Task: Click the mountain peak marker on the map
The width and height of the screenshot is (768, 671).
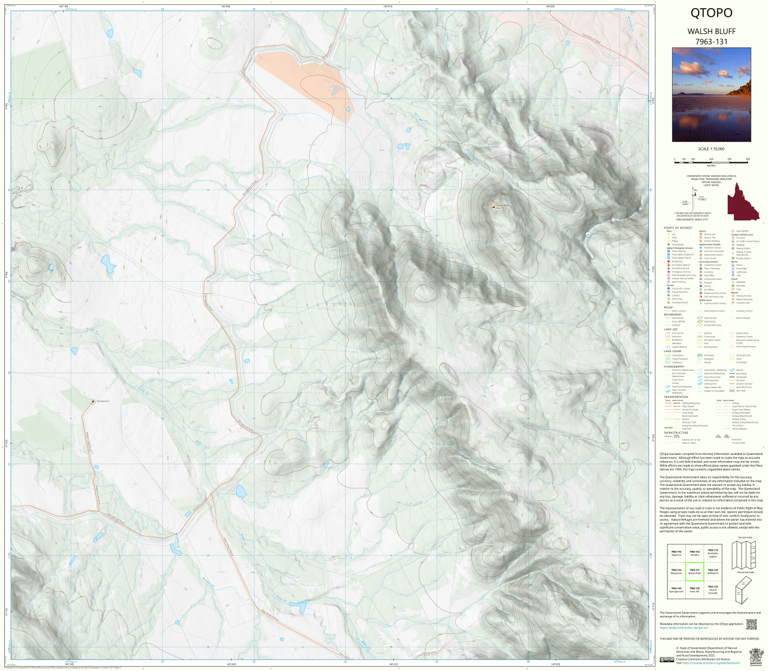Action: pyautogui.click(x=494, y=207)
